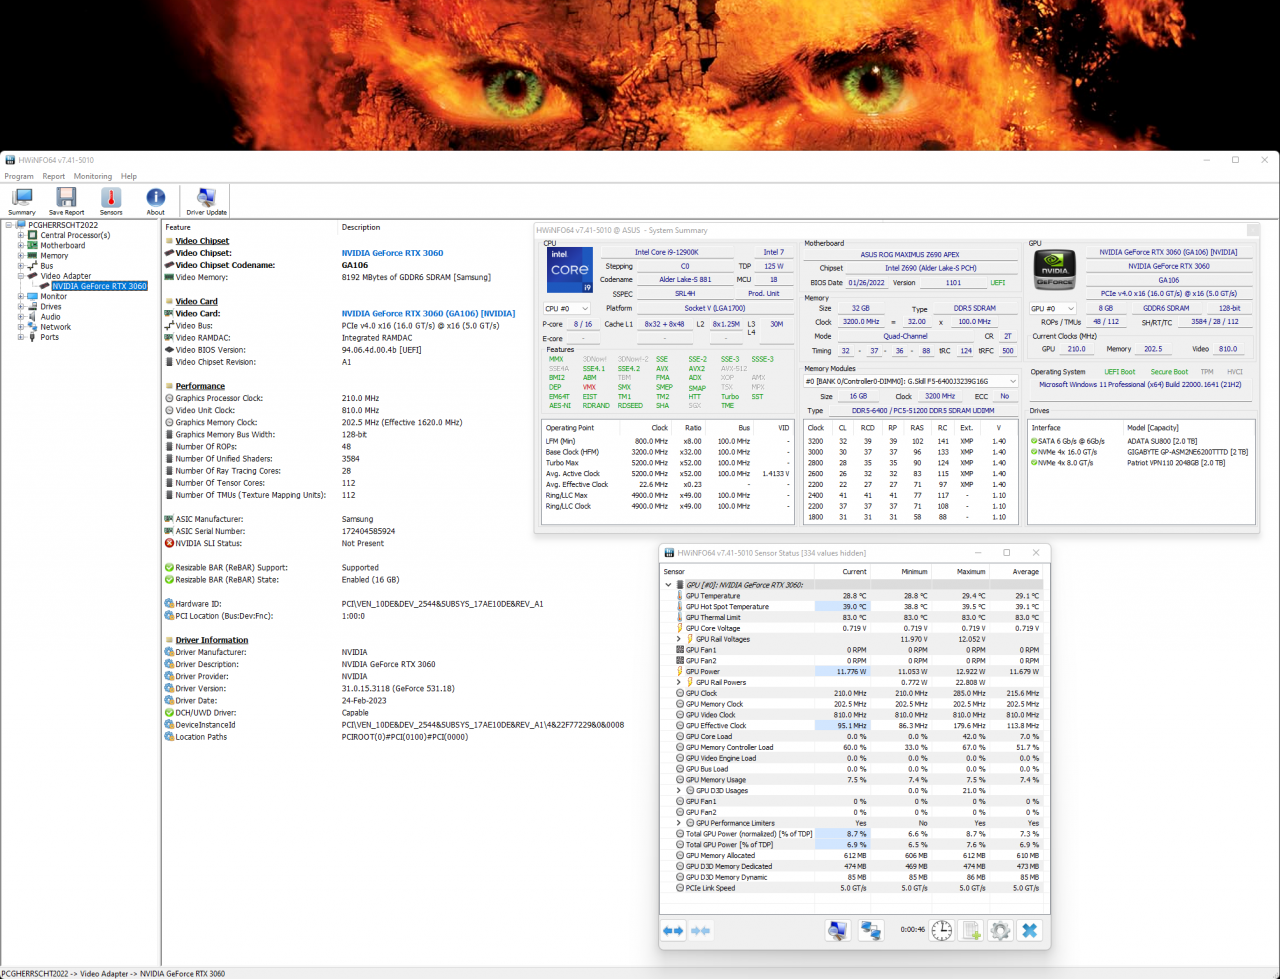Open the Program menu
The height and width of the screenshot is (979, 1280).
(19, 176)
